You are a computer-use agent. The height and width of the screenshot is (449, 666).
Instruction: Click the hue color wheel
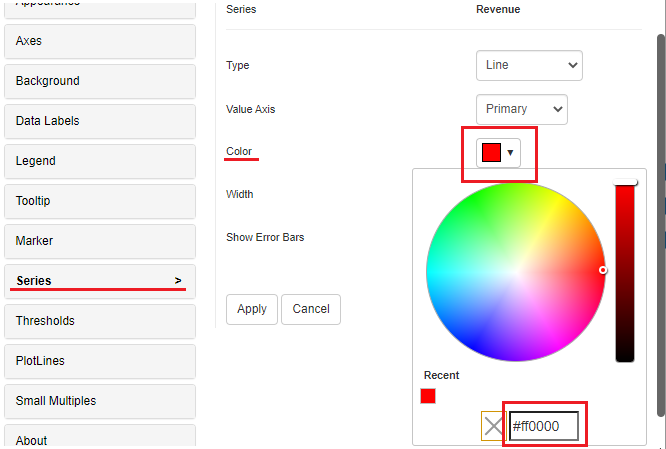(x=515, y=271)
